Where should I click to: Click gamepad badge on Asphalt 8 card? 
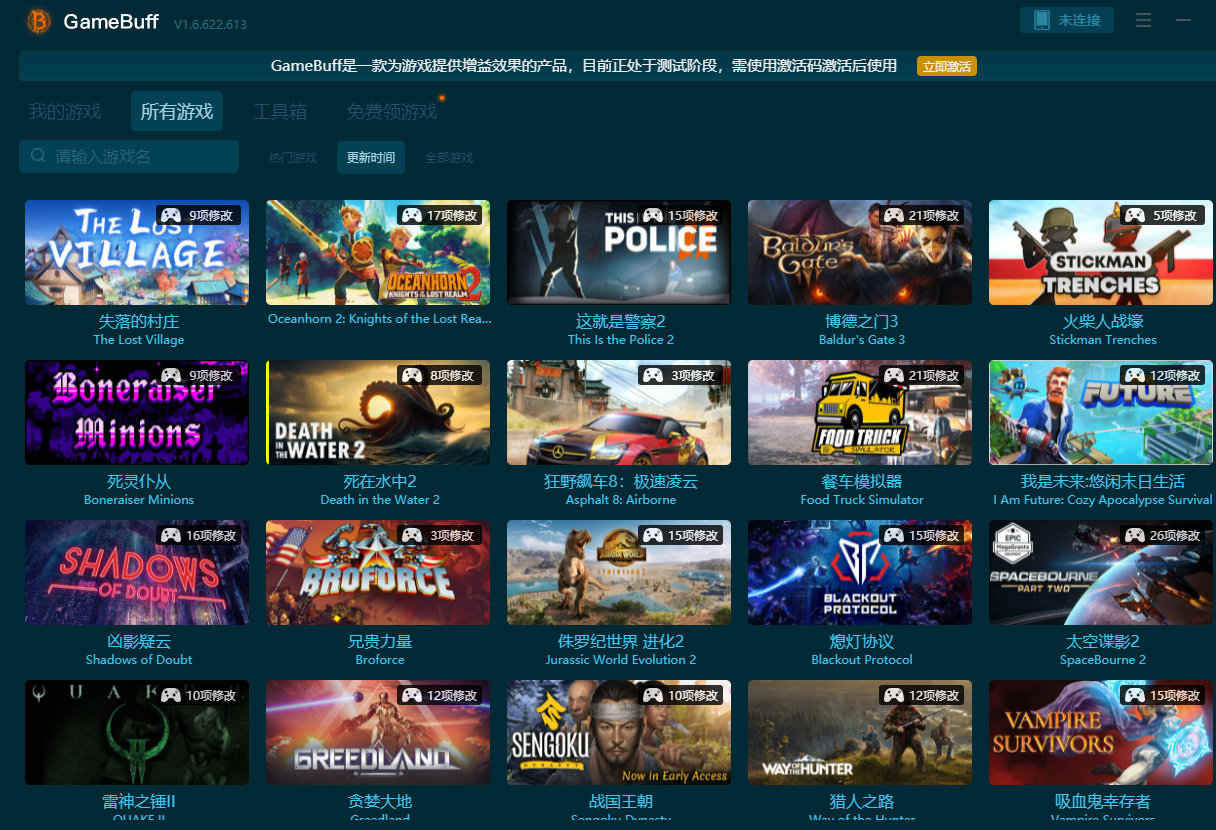click(x=653, y=375)
